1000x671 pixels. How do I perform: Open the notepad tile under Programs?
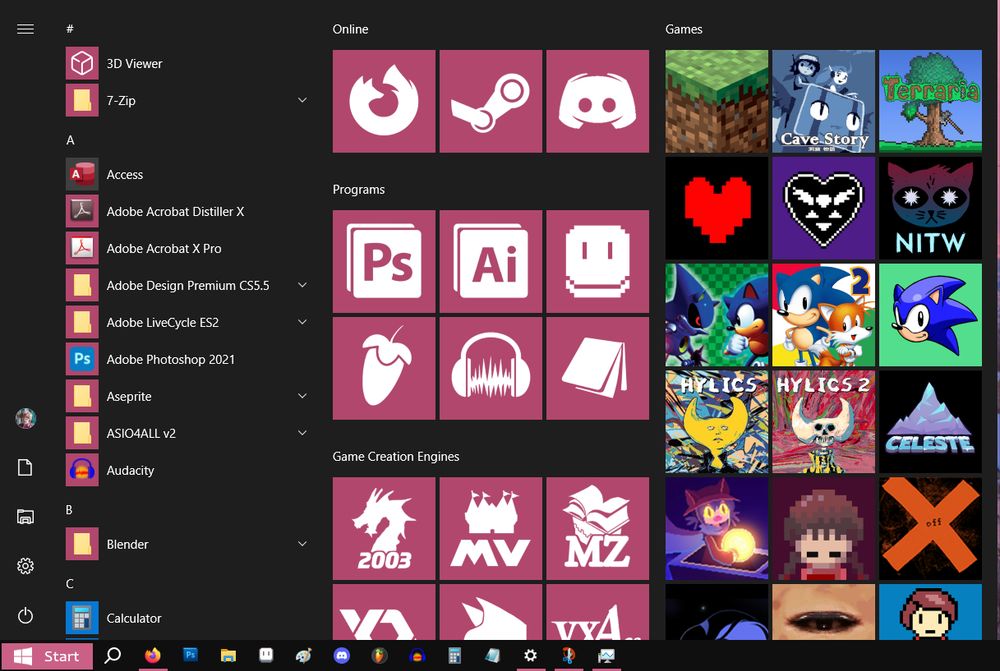(x=598, y=369)
